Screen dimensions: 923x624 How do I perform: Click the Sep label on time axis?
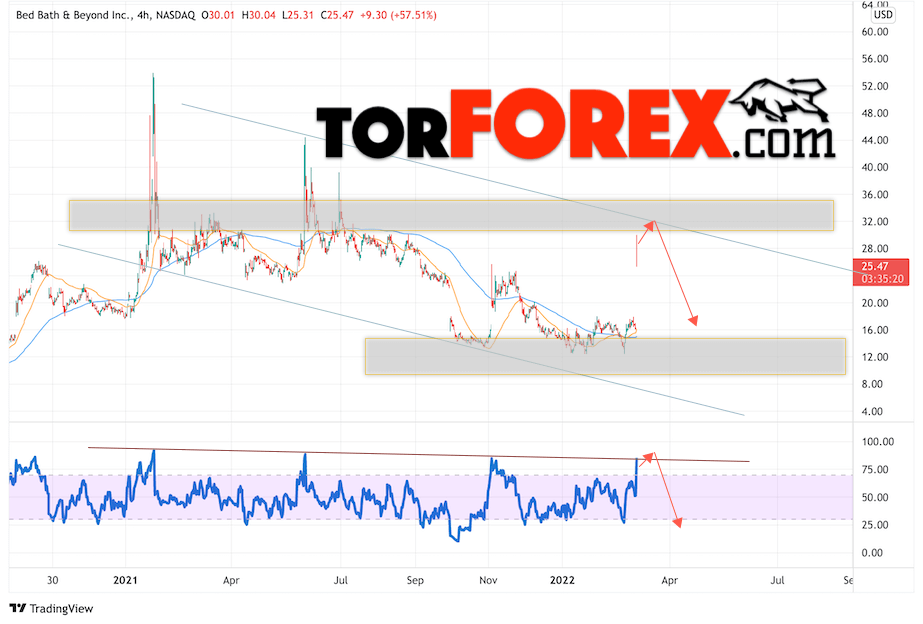pyautogui.click(x=415, y=580)
